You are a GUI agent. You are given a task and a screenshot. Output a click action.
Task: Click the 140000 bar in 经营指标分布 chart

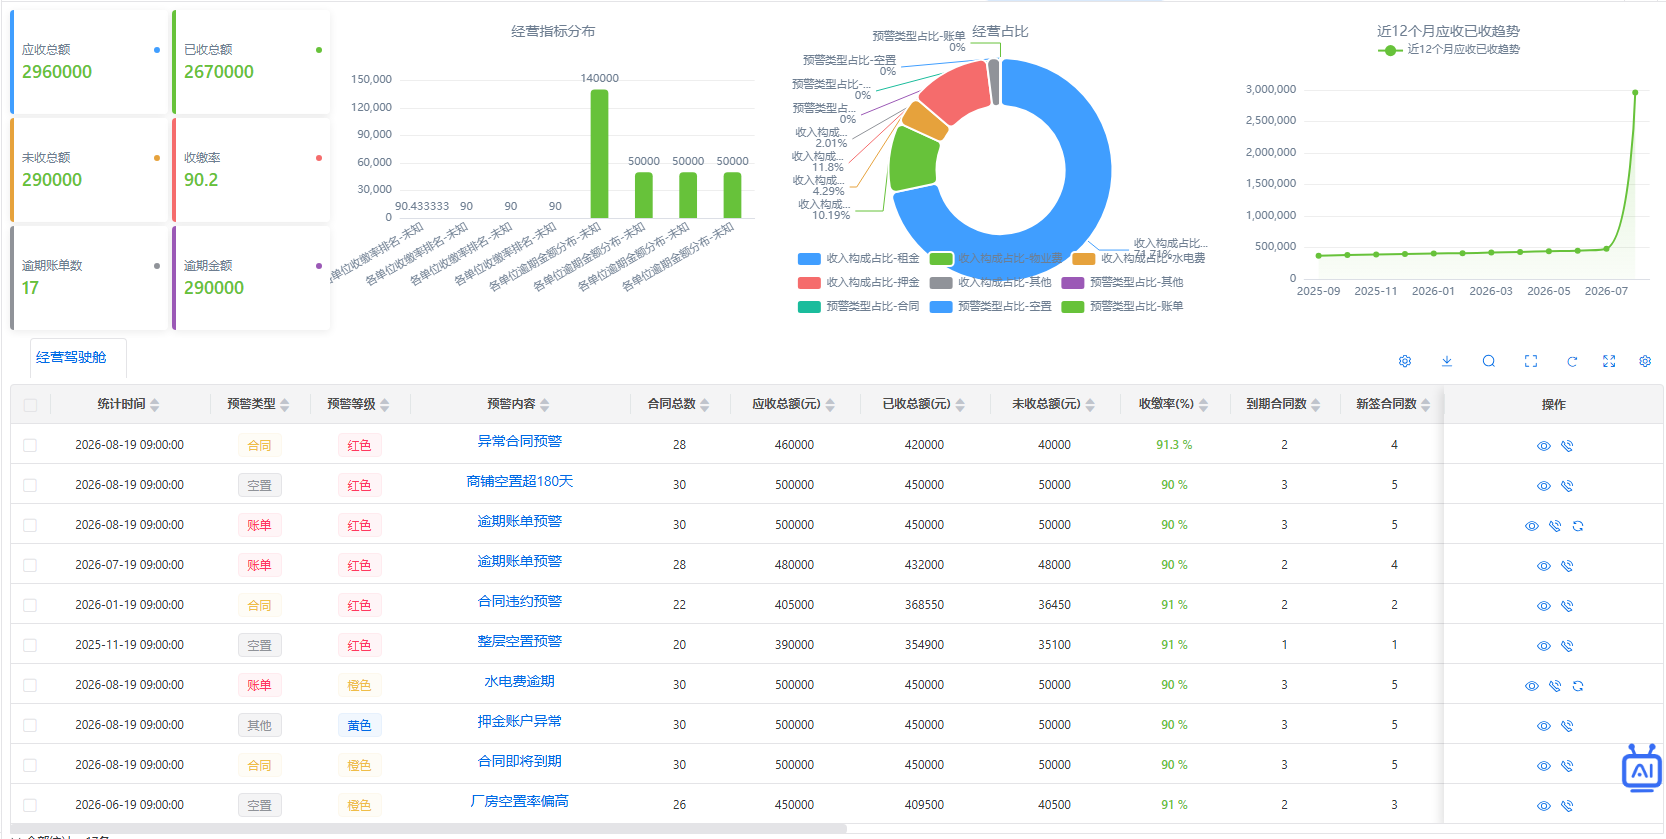[599, 153]
